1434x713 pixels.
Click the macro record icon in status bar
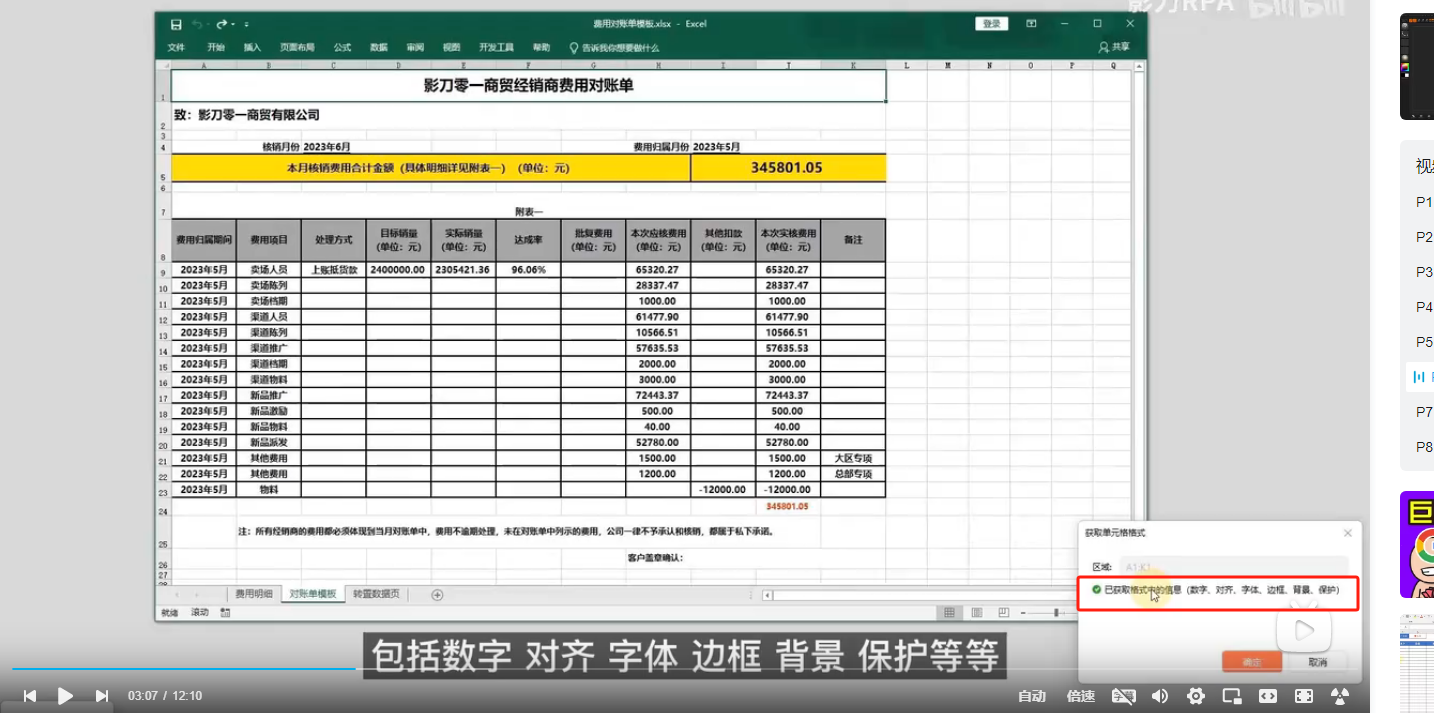click(x=225, y=612)
